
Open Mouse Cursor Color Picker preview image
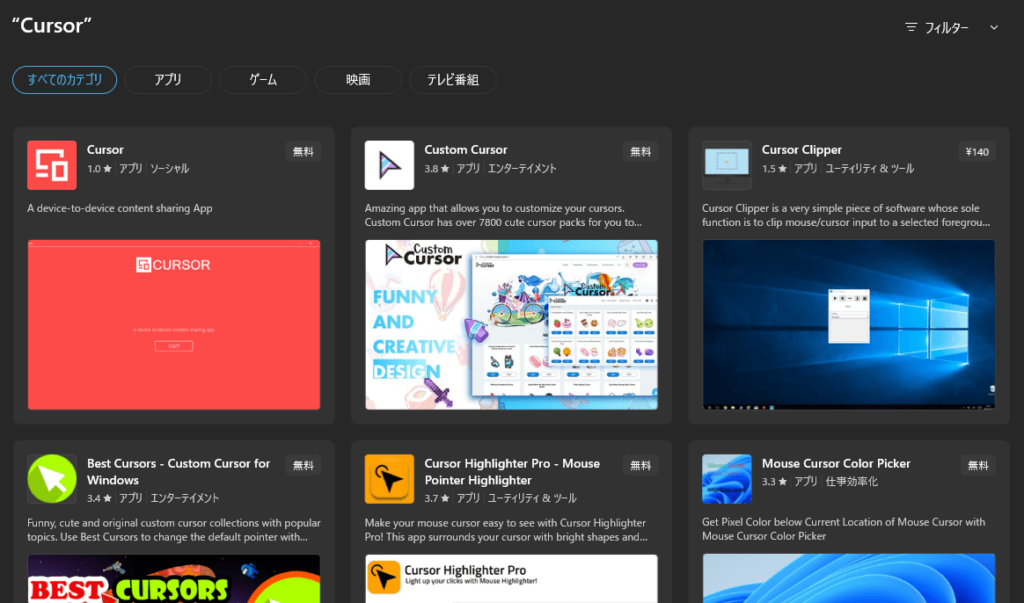[849, 578]
